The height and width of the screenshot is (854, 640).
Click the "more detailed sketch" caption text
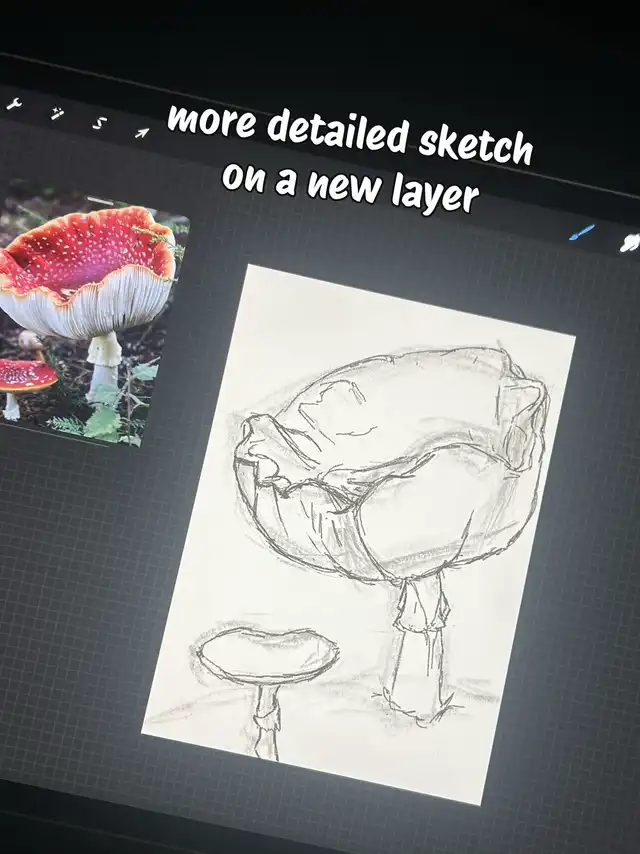point(349,137)
